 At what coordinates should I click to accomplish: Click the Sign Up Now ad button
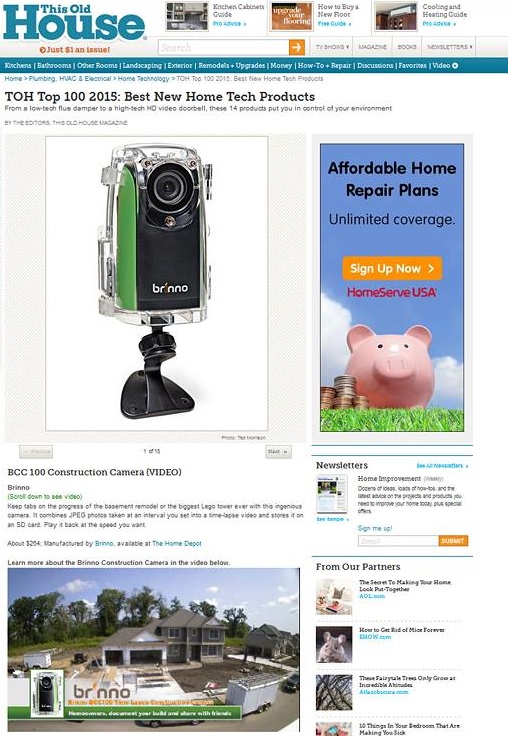[x=392, y=268]
